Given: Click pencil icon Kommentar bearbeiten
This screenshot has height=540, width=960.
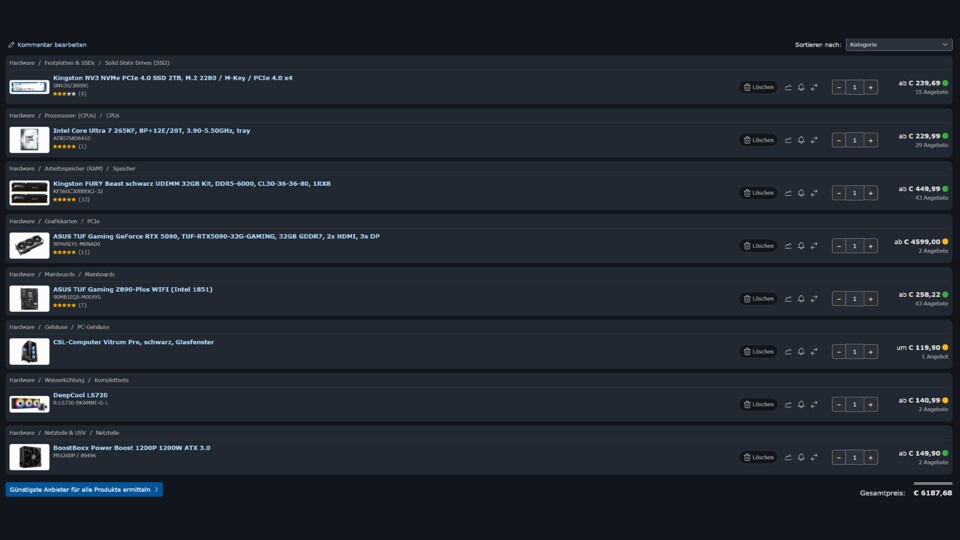Looking at the screenshot, I should (x=11, y=45).
